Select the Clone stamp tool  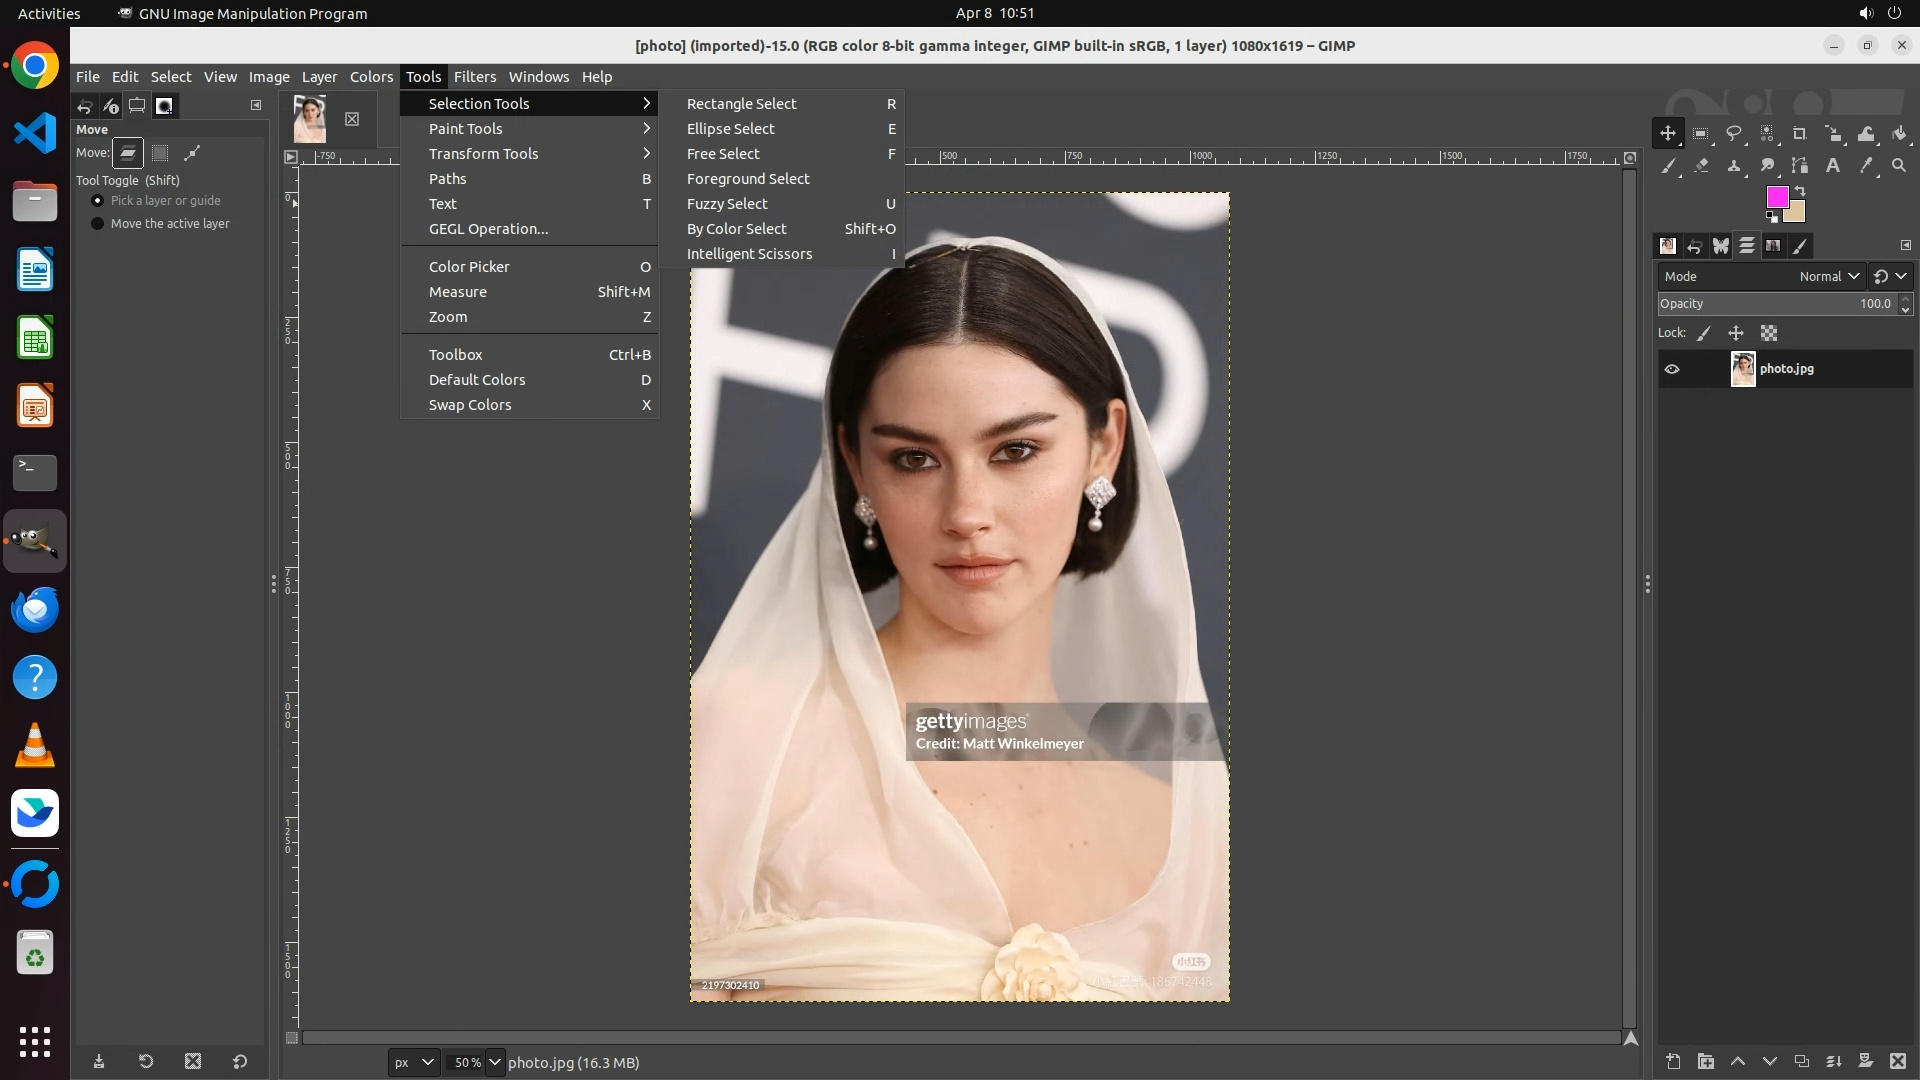(1734, 166)
